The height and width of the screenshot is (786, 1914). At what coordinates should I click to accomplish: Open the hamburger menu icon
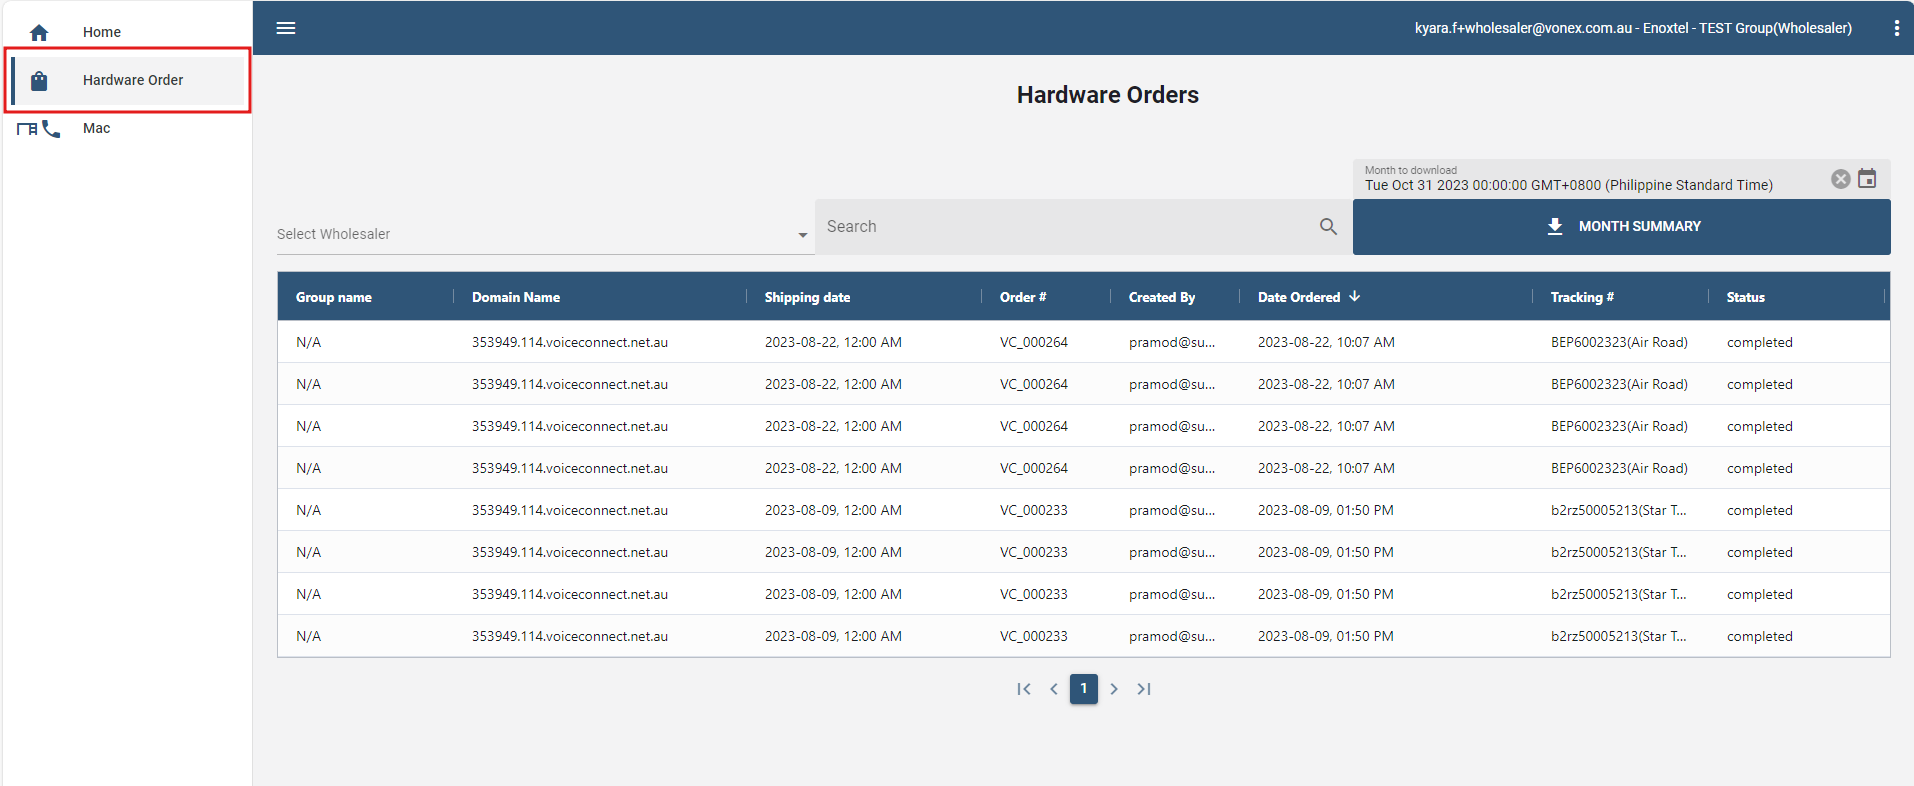pos(286,28)
